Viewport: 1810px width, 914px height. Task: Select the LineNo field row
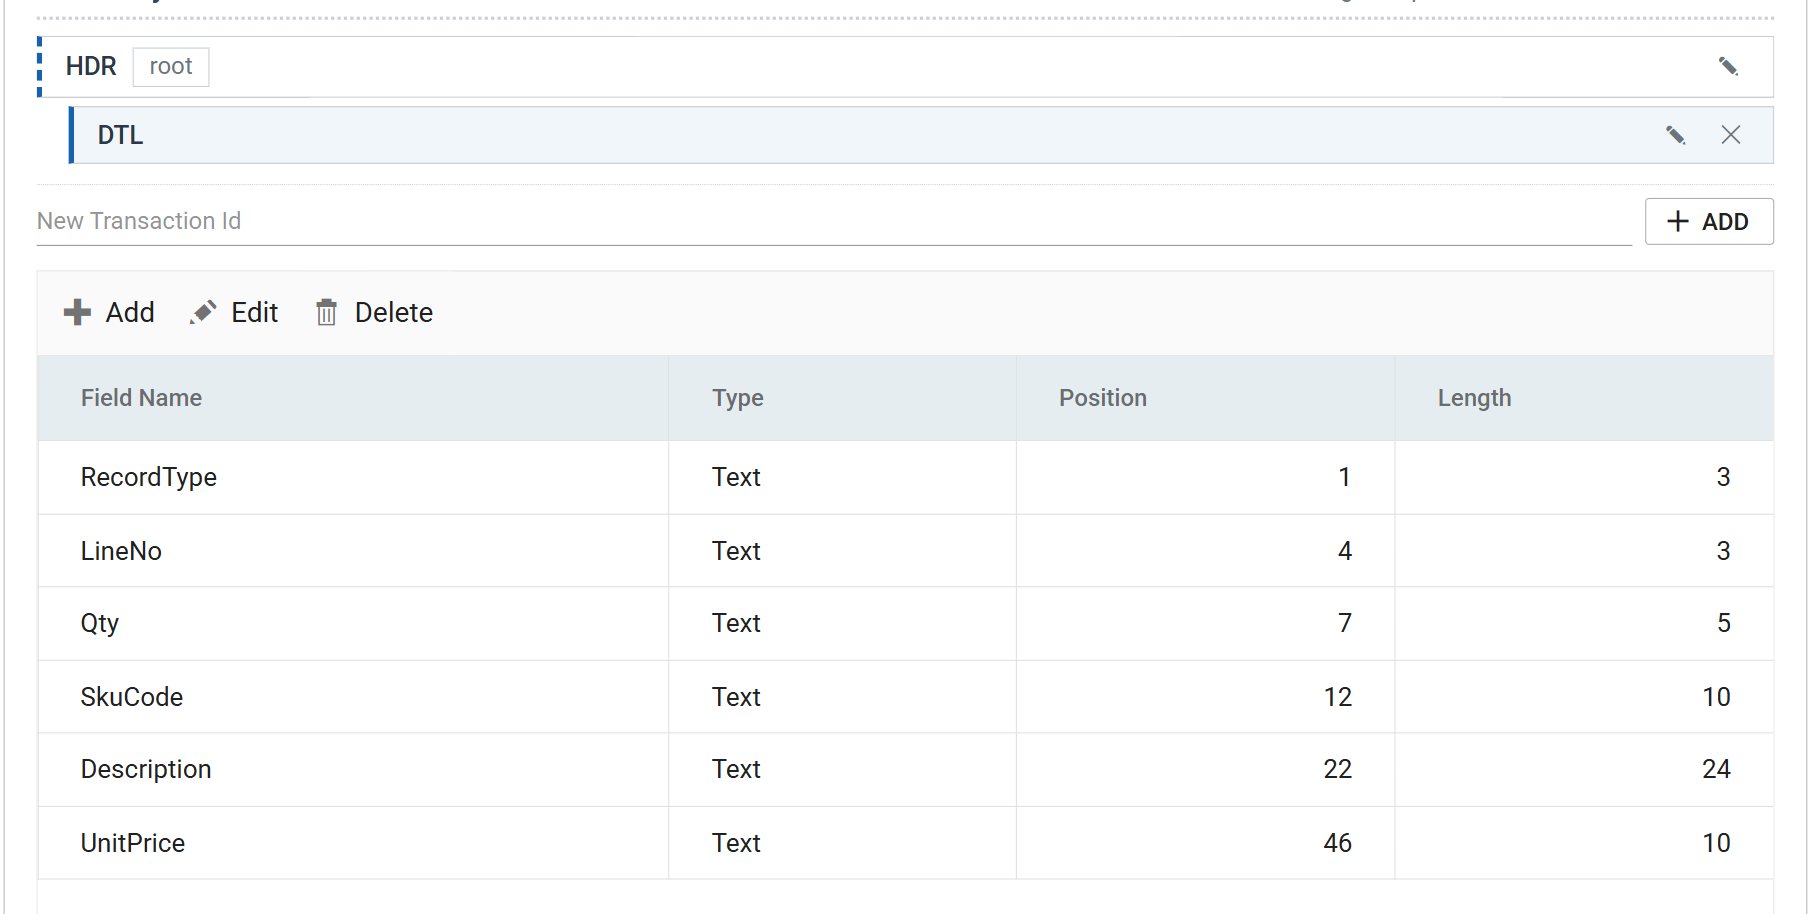[906, 551]
